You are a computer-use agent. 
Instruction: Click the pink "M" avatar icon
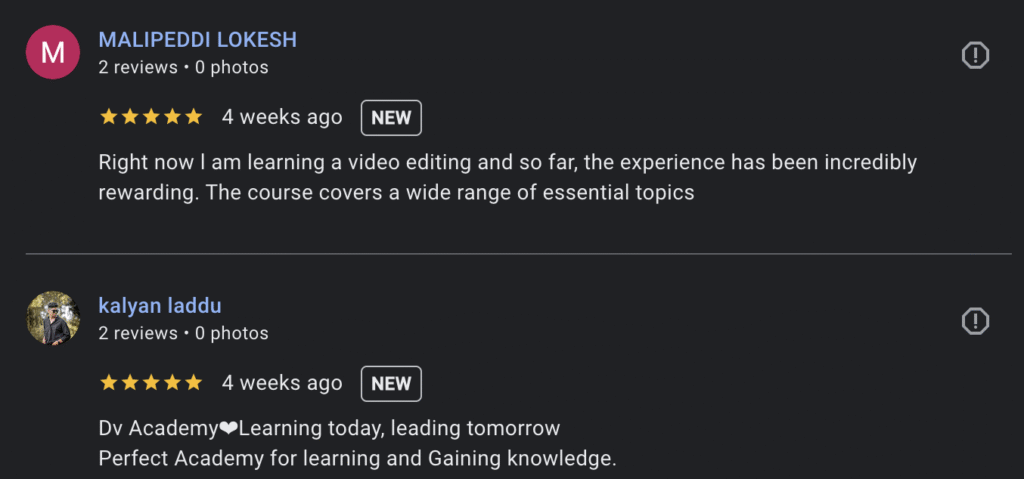point(52,53)
